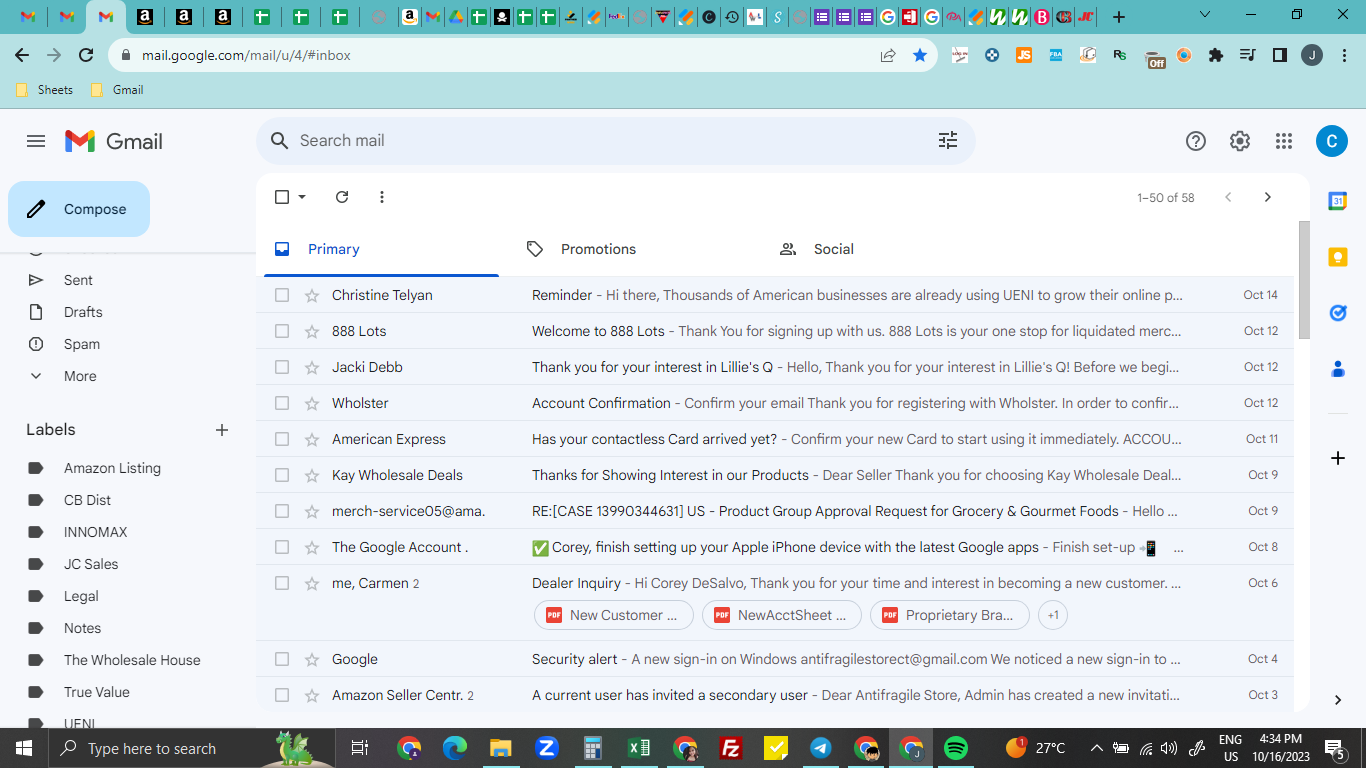The image size is (1366, 768).
Task: Select the 888 Lots email checkbox
Action: click(282, 331)
